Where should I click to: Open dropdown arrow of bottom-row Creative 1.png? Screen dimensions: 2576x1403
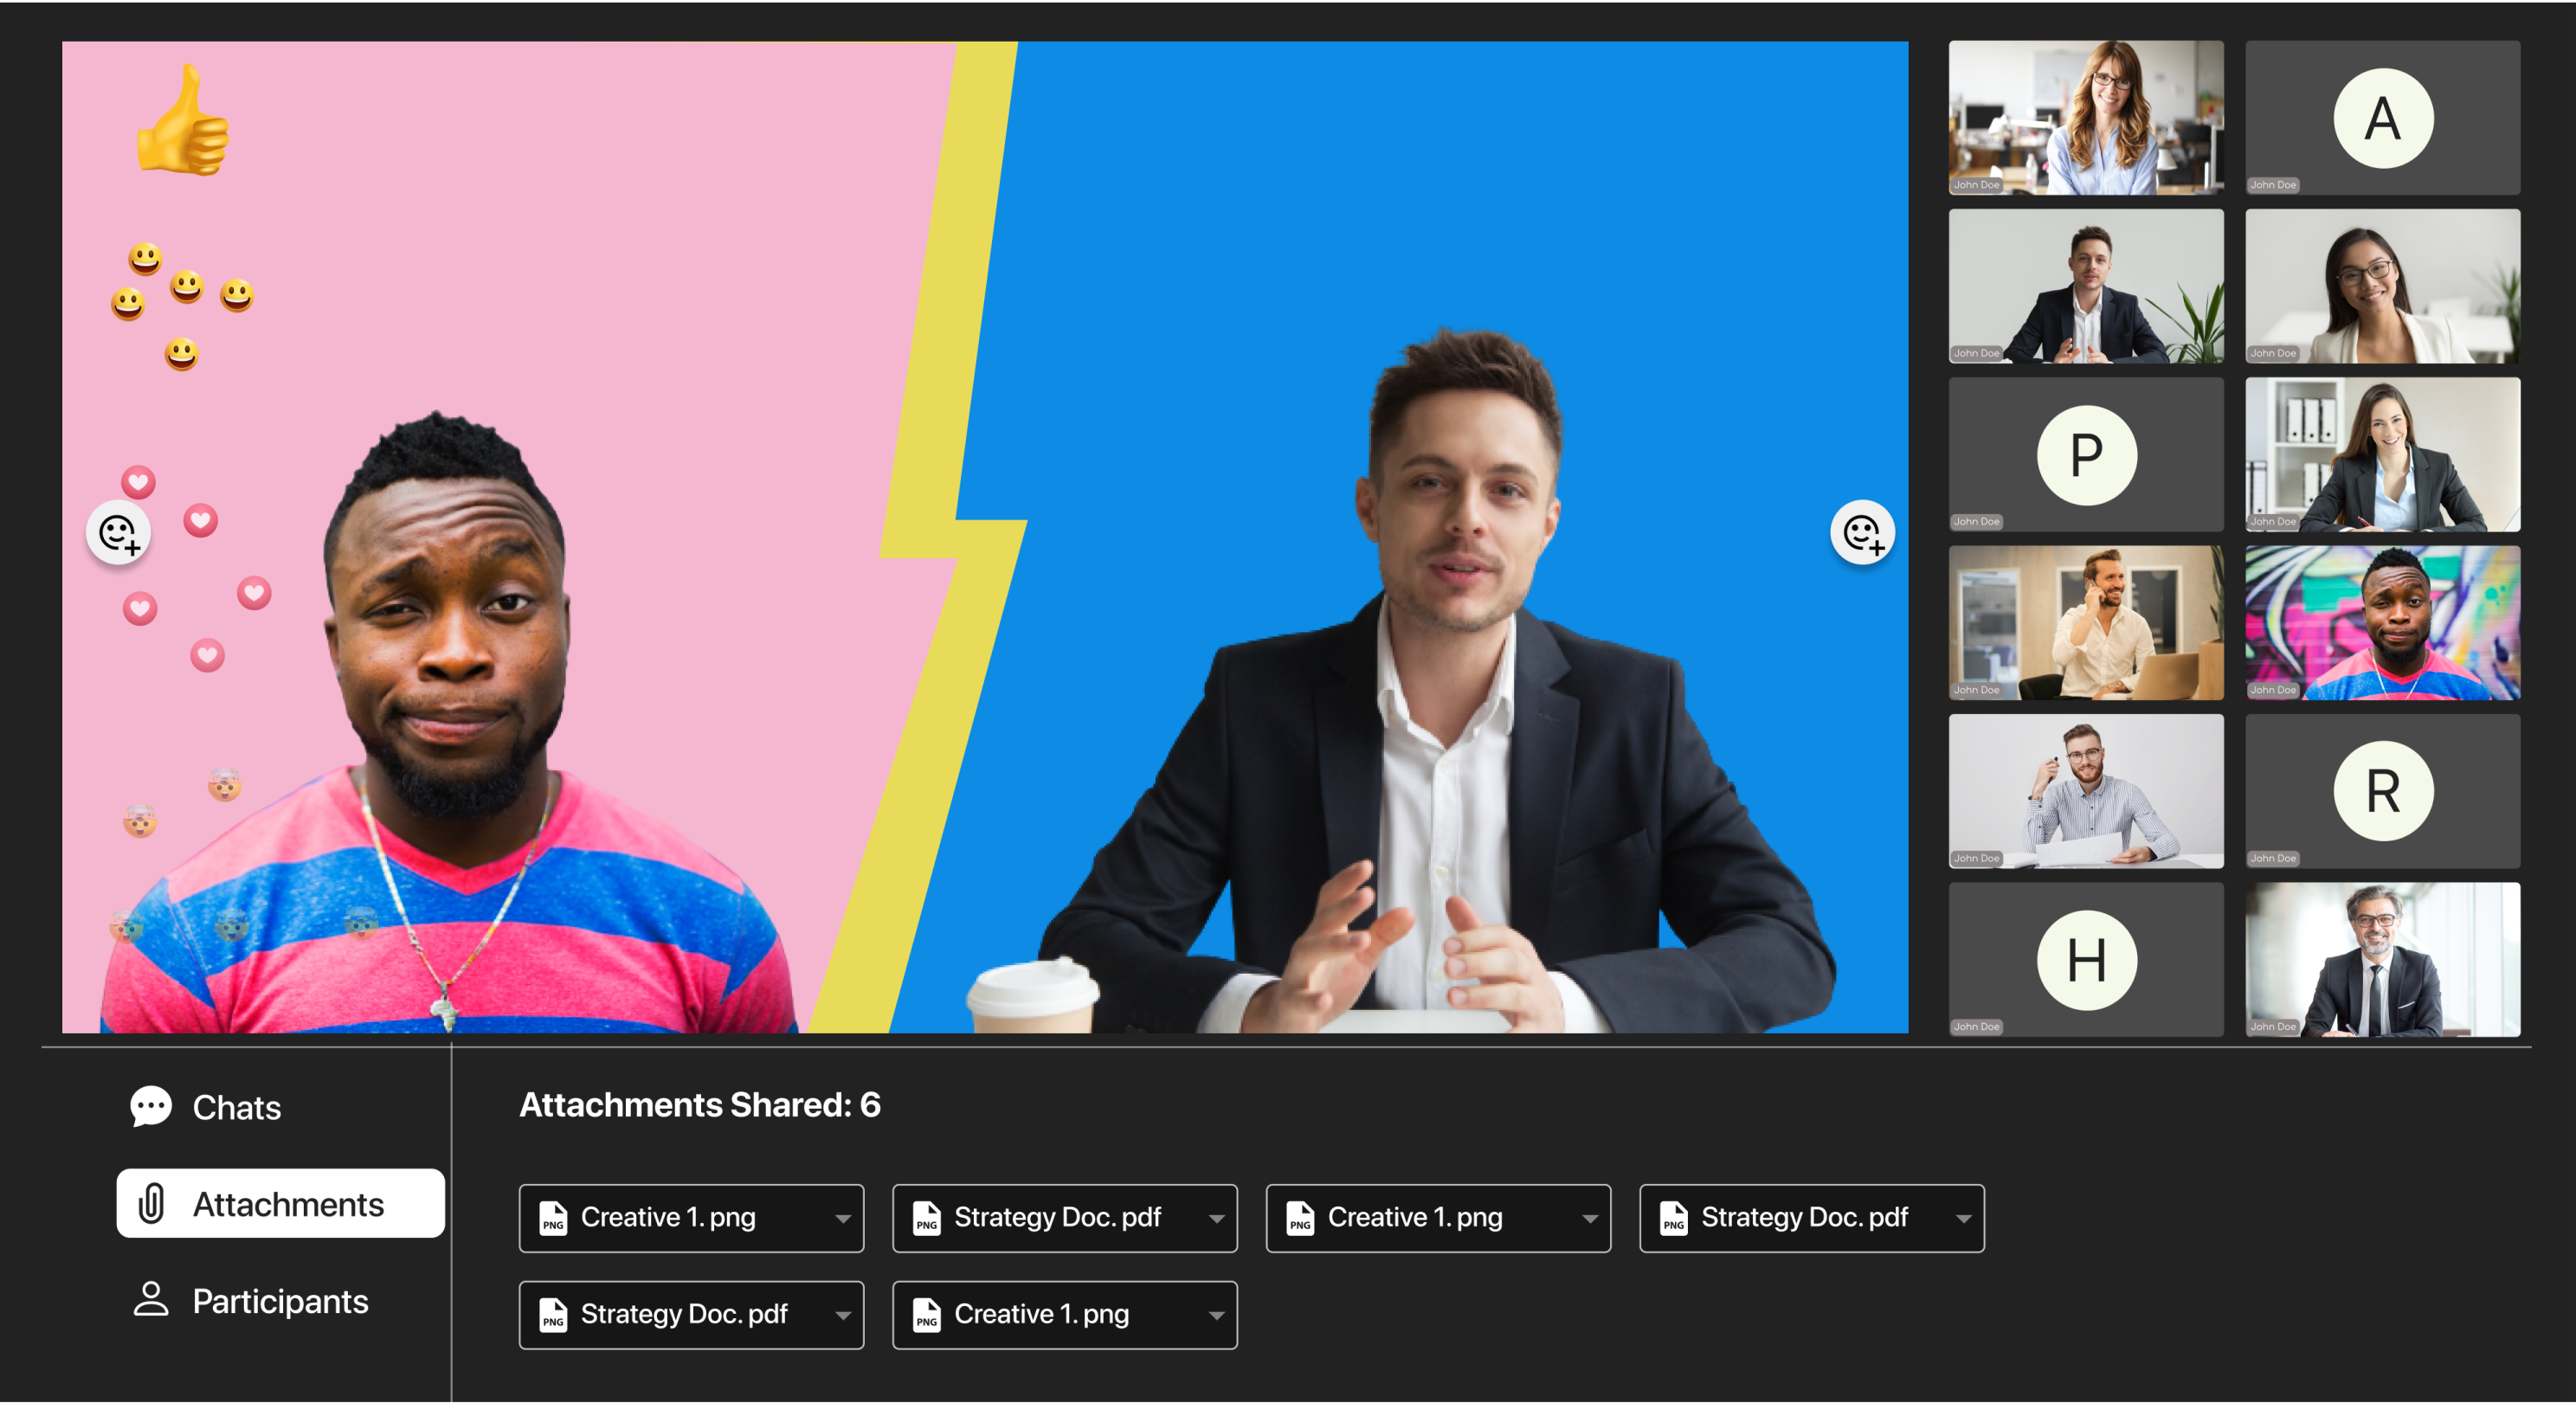(1216, 1316)
